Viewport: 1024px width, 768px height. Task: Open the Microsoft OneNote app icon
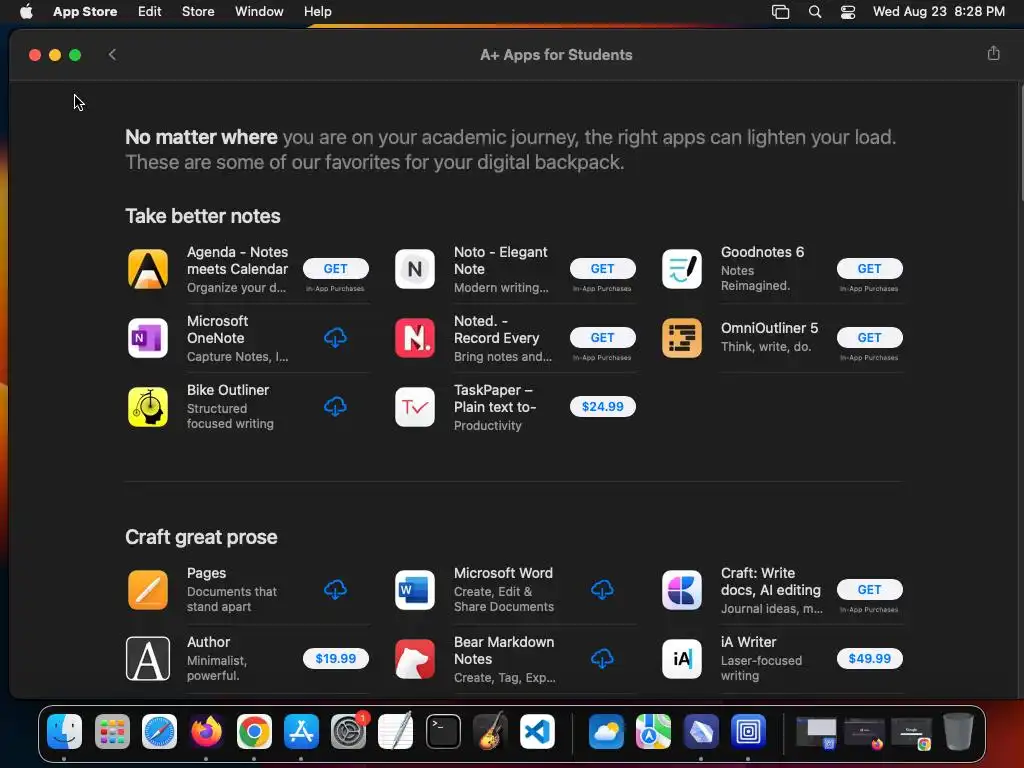coord(148,338)
